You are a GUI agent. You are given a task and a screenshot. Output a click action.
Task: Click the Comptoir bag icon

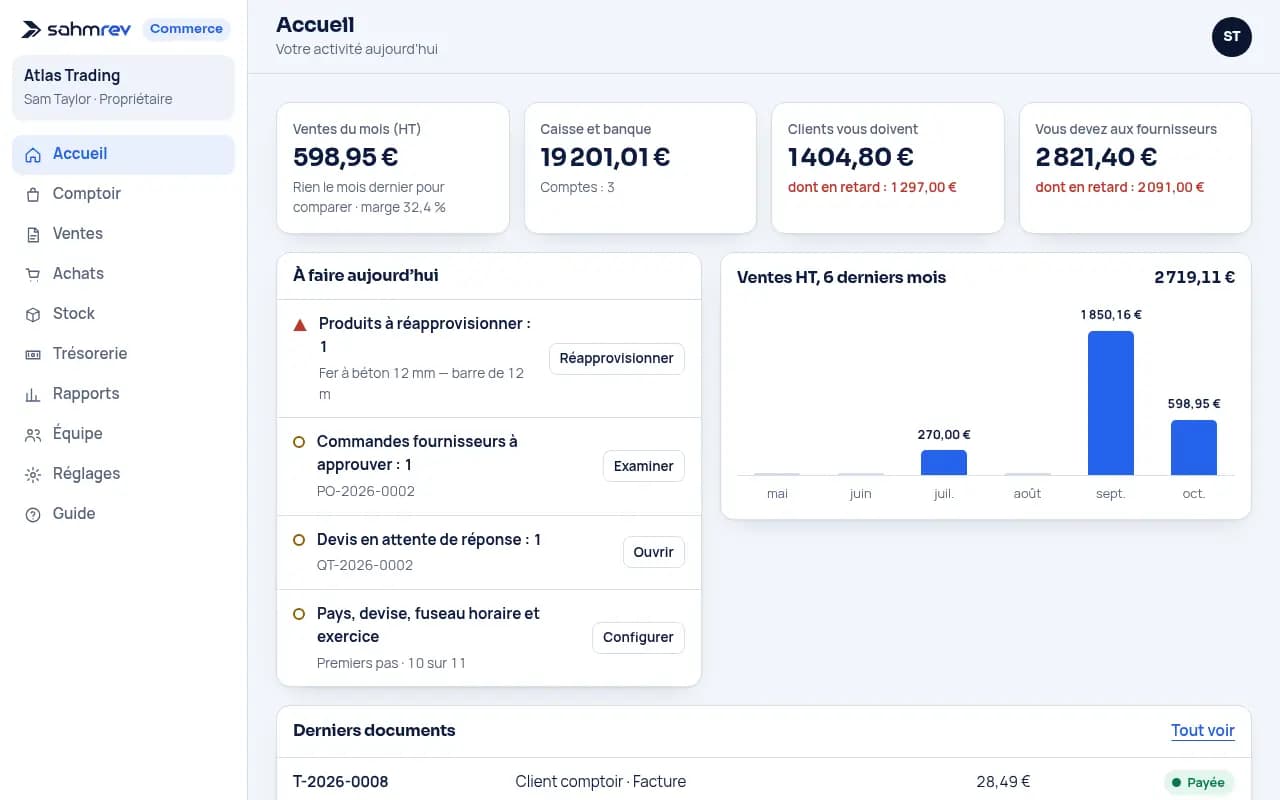(33, 194)
